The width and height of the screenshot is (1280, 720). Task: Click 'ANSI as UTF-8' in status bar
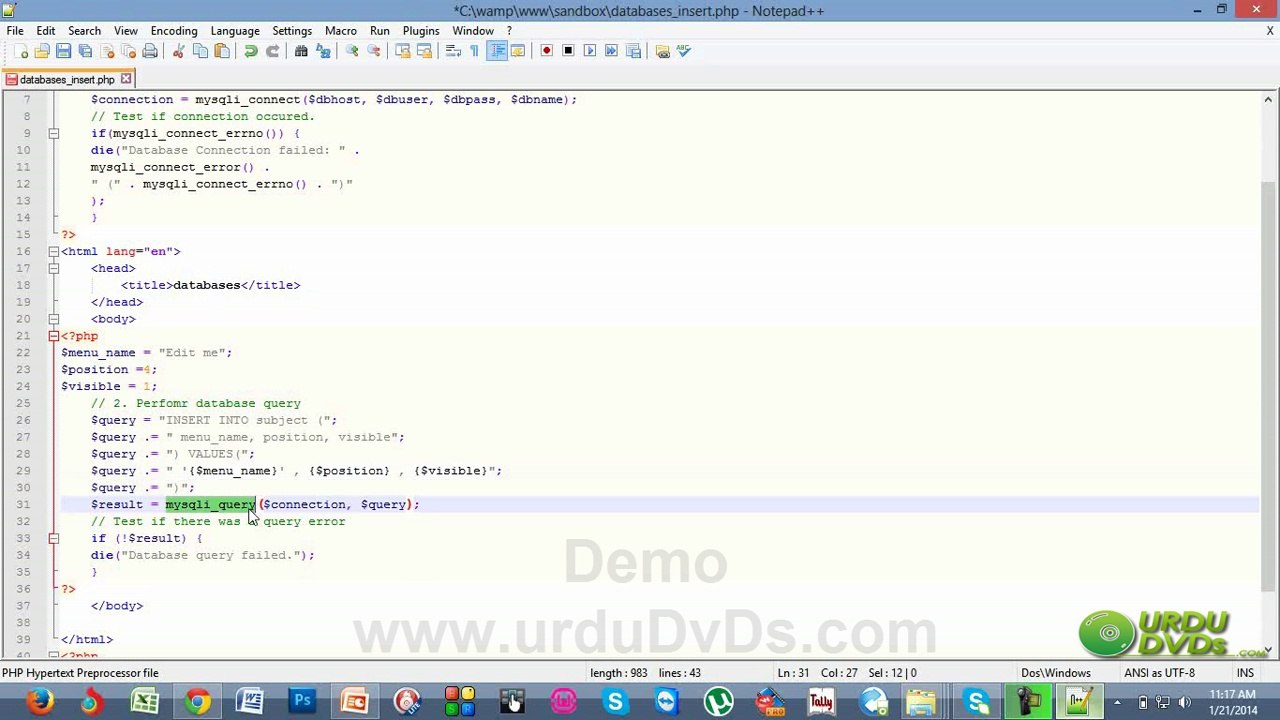[1159, 673]
